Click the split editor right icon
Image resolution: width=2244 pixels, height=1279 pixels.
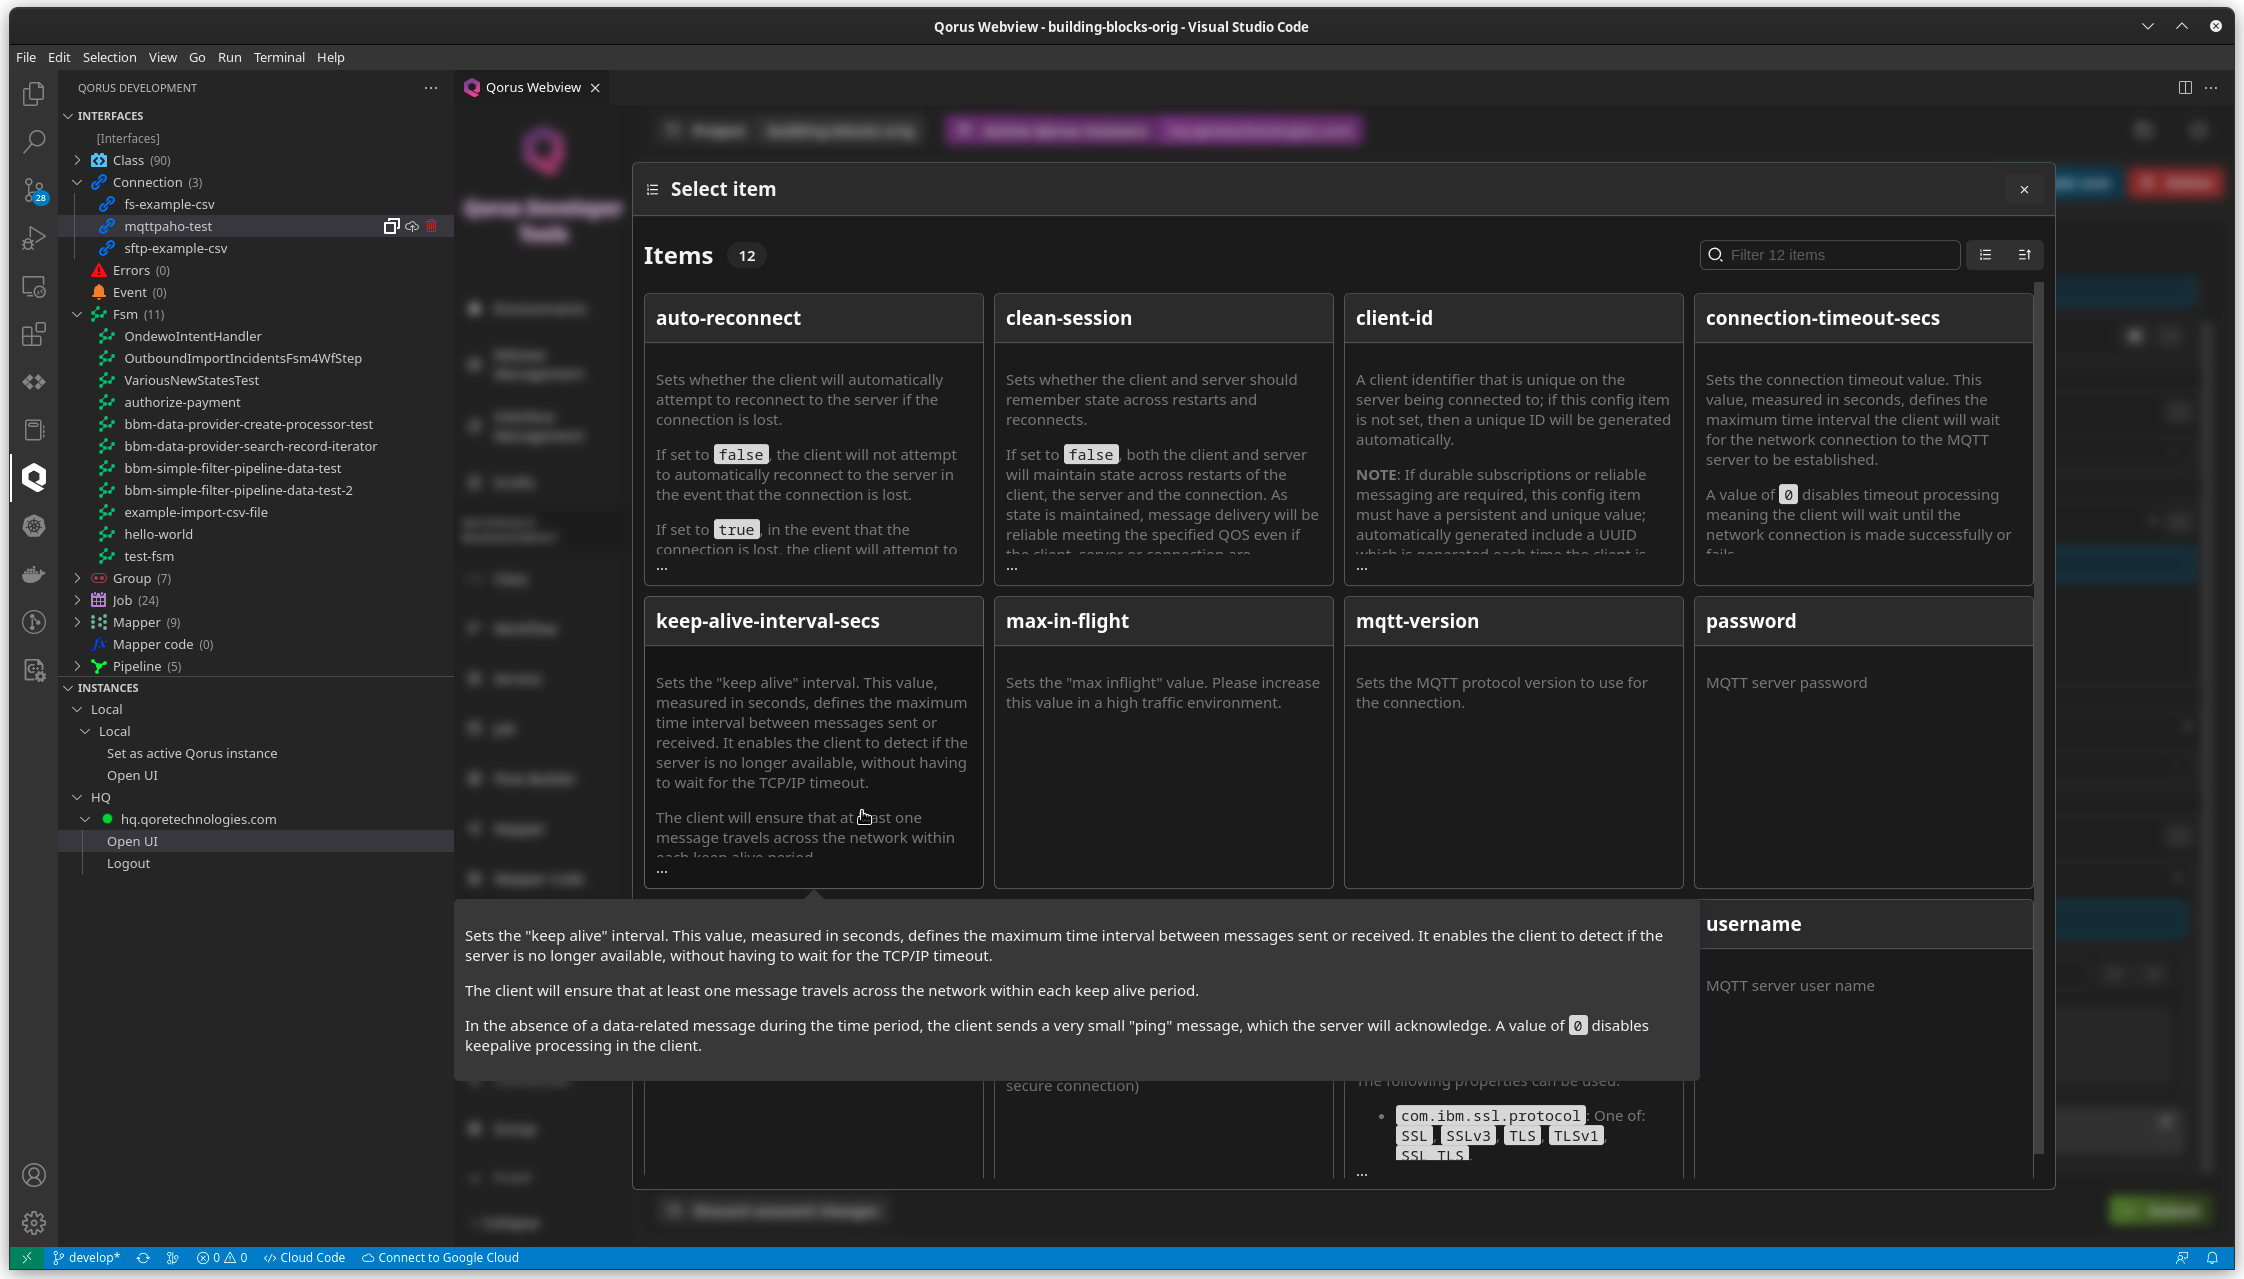click(x=2185, y=88)
